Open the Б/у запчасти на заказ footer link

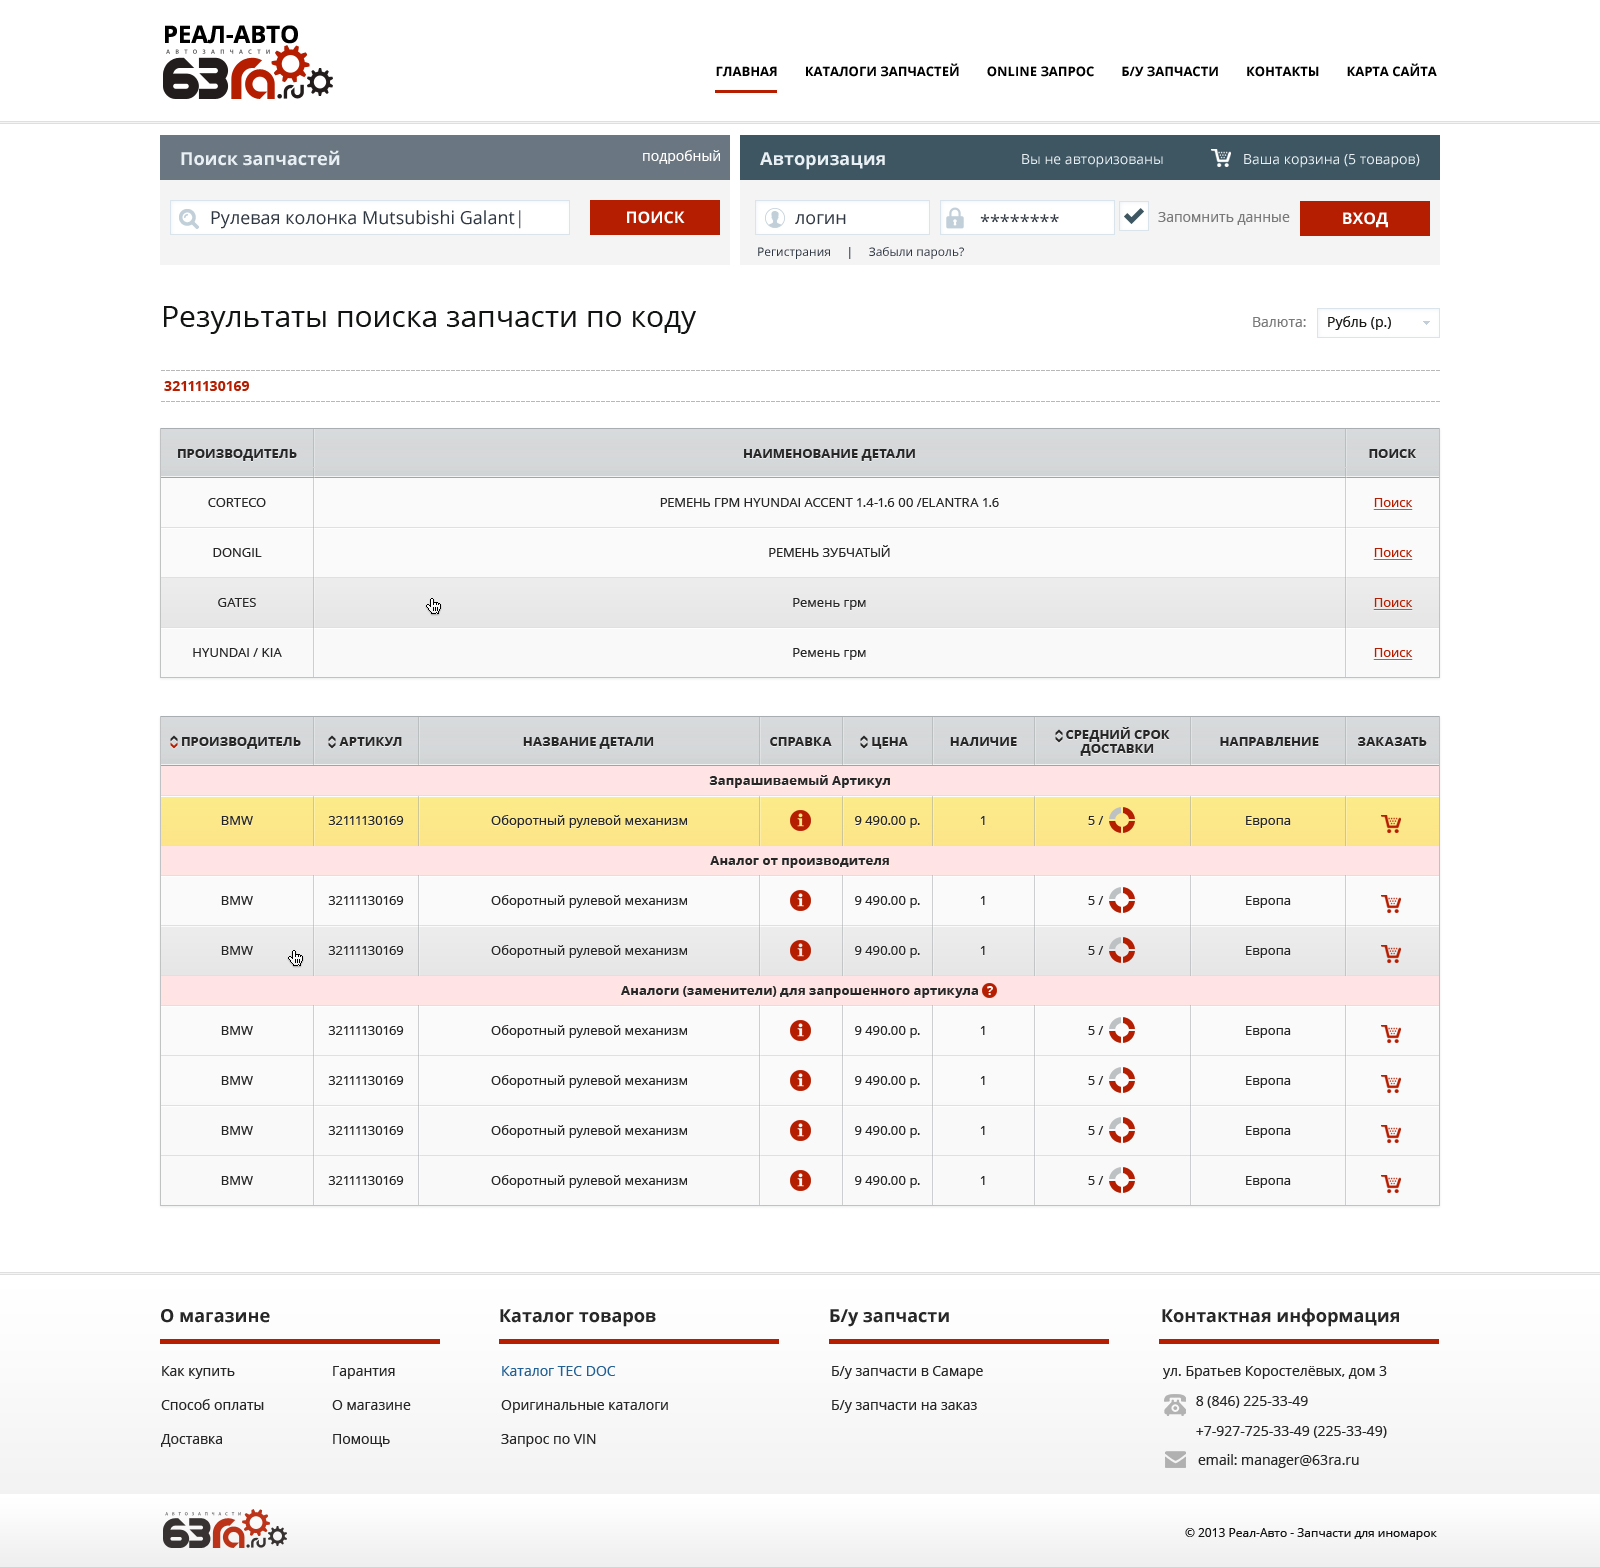[x=904, y=1405]
